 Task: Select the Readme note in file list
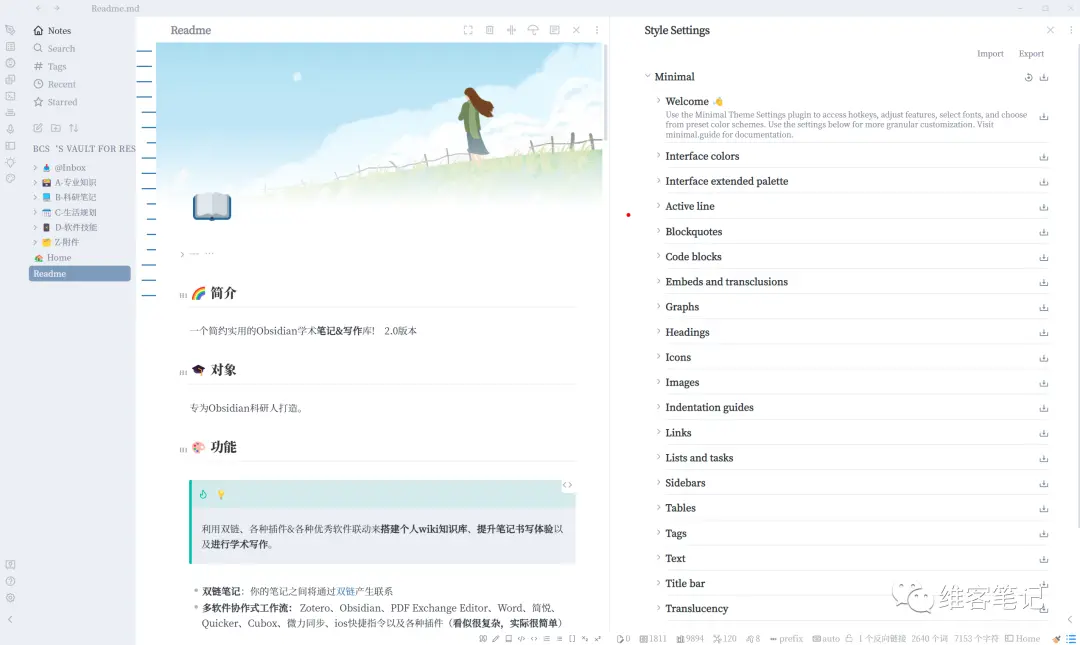pos(79,274)
